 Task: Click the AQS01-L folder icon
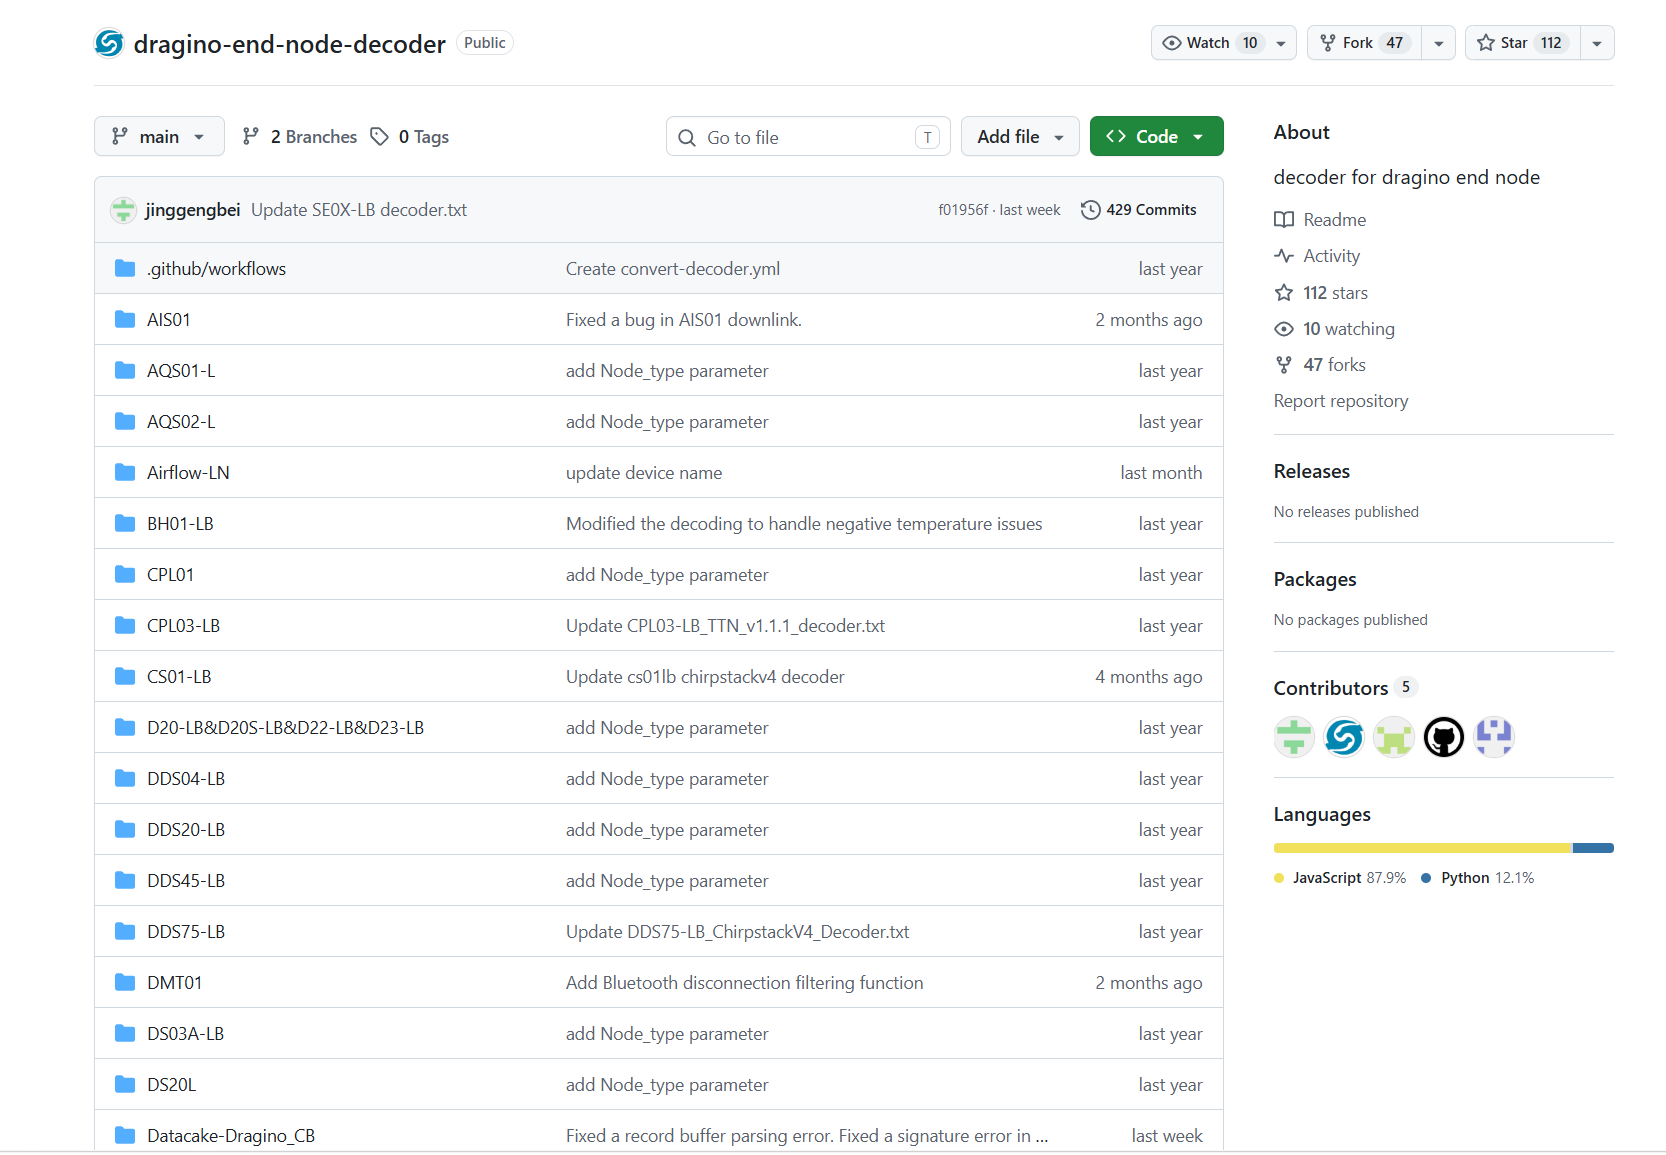(125, 370)
